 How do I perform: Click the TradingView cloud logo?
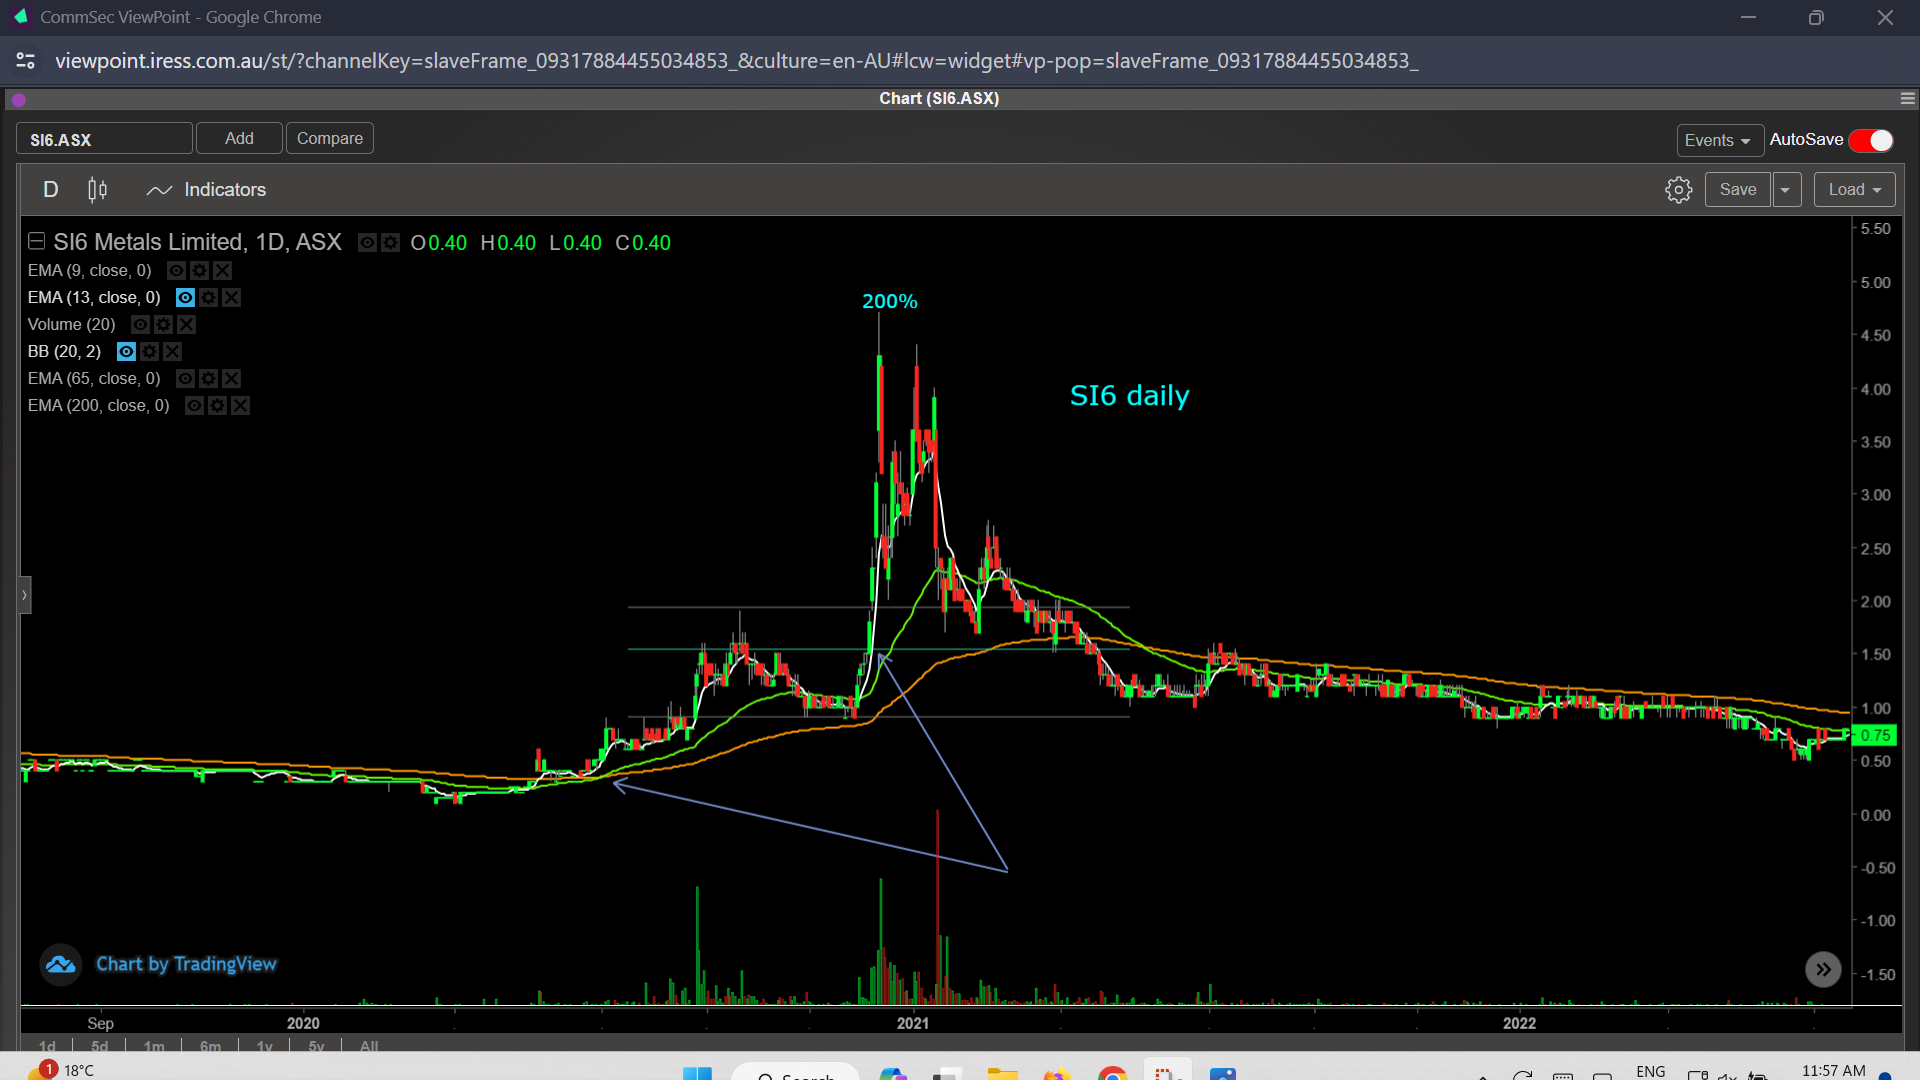(60, 965)
